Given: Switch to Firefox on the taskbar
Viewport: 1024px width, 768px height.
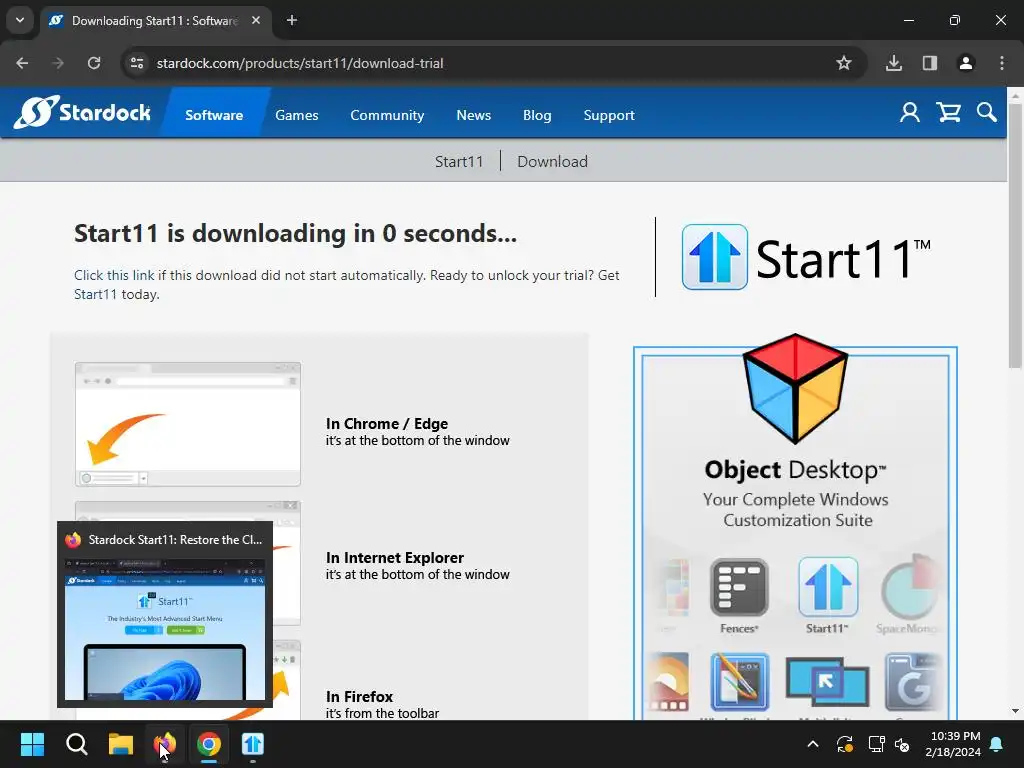Looking at the screenshot, I should [165, 744].
